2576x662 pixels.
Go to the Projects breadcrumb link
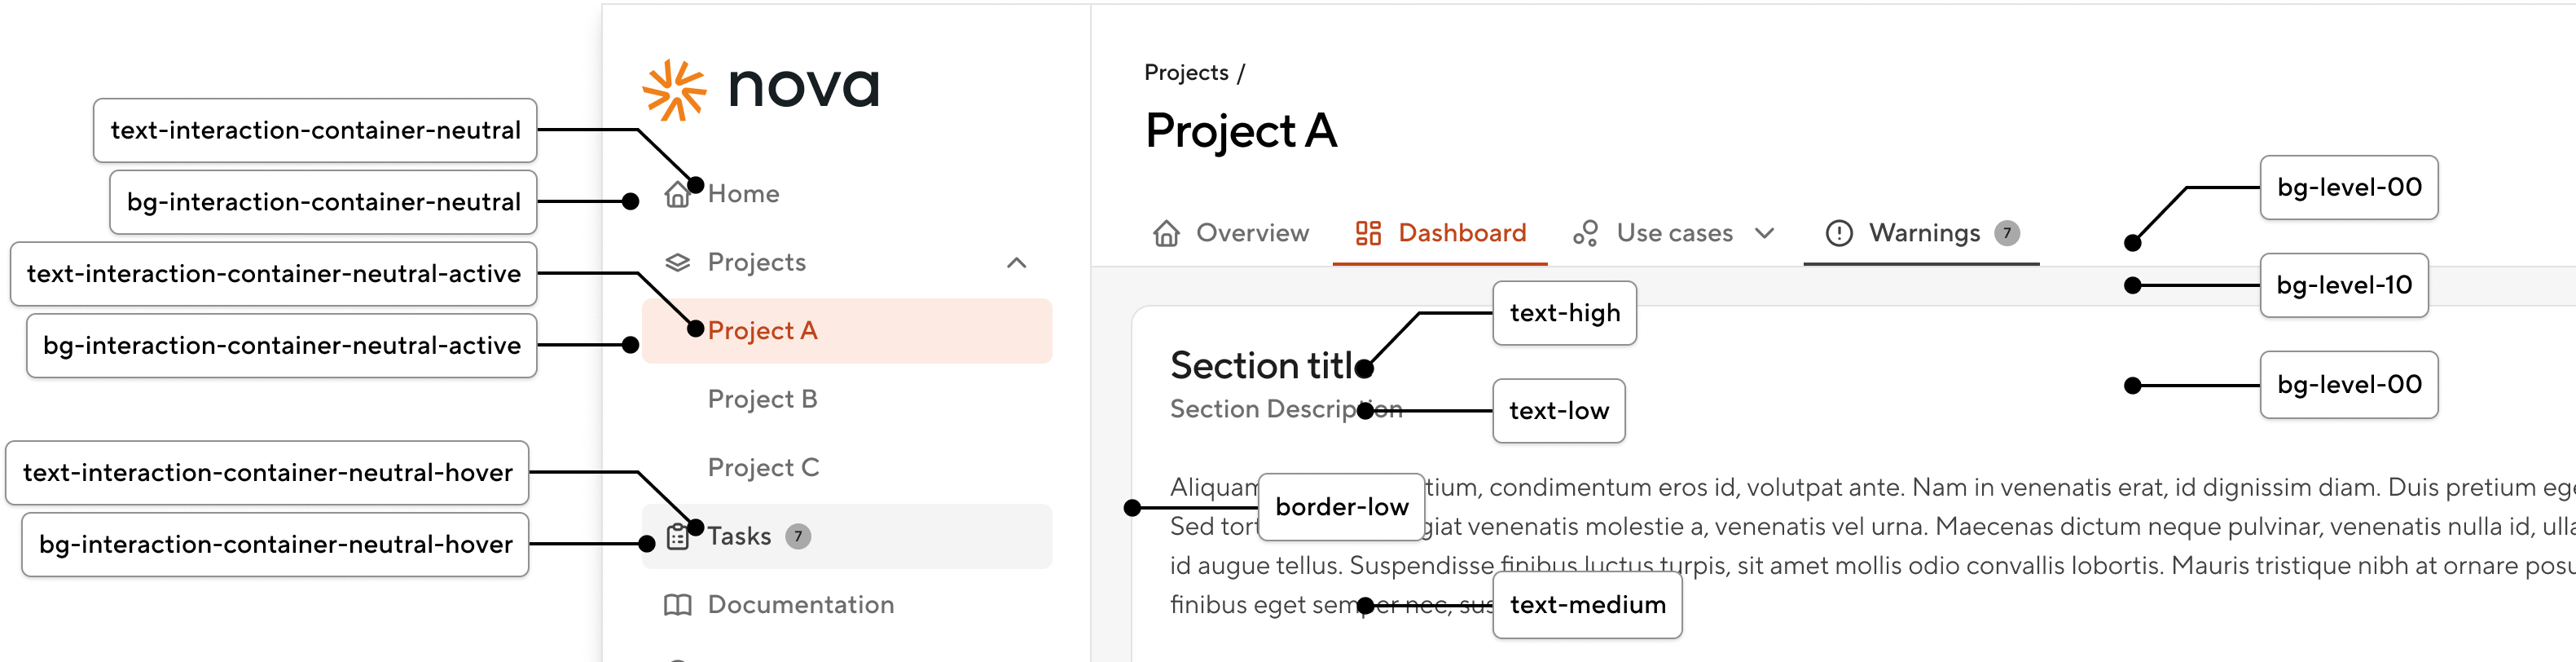1186,73
